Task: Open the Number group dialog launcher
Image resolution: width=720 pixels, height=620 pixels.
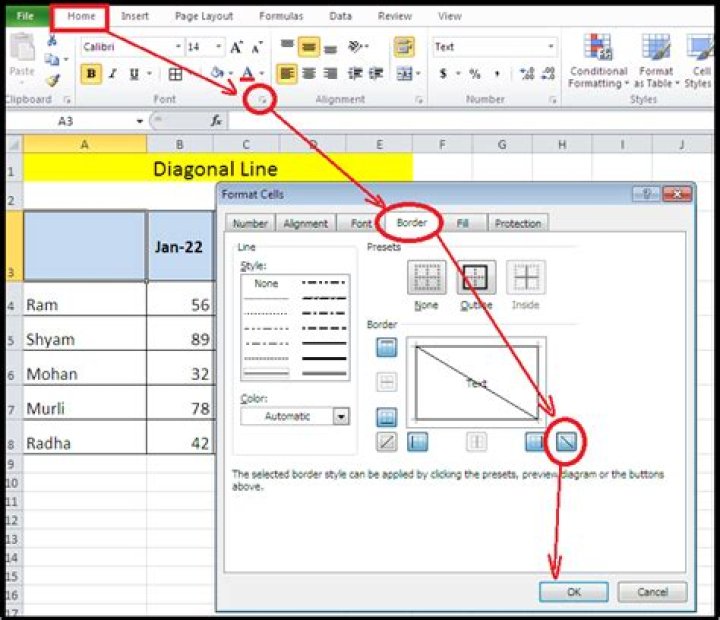Action: 553,99
